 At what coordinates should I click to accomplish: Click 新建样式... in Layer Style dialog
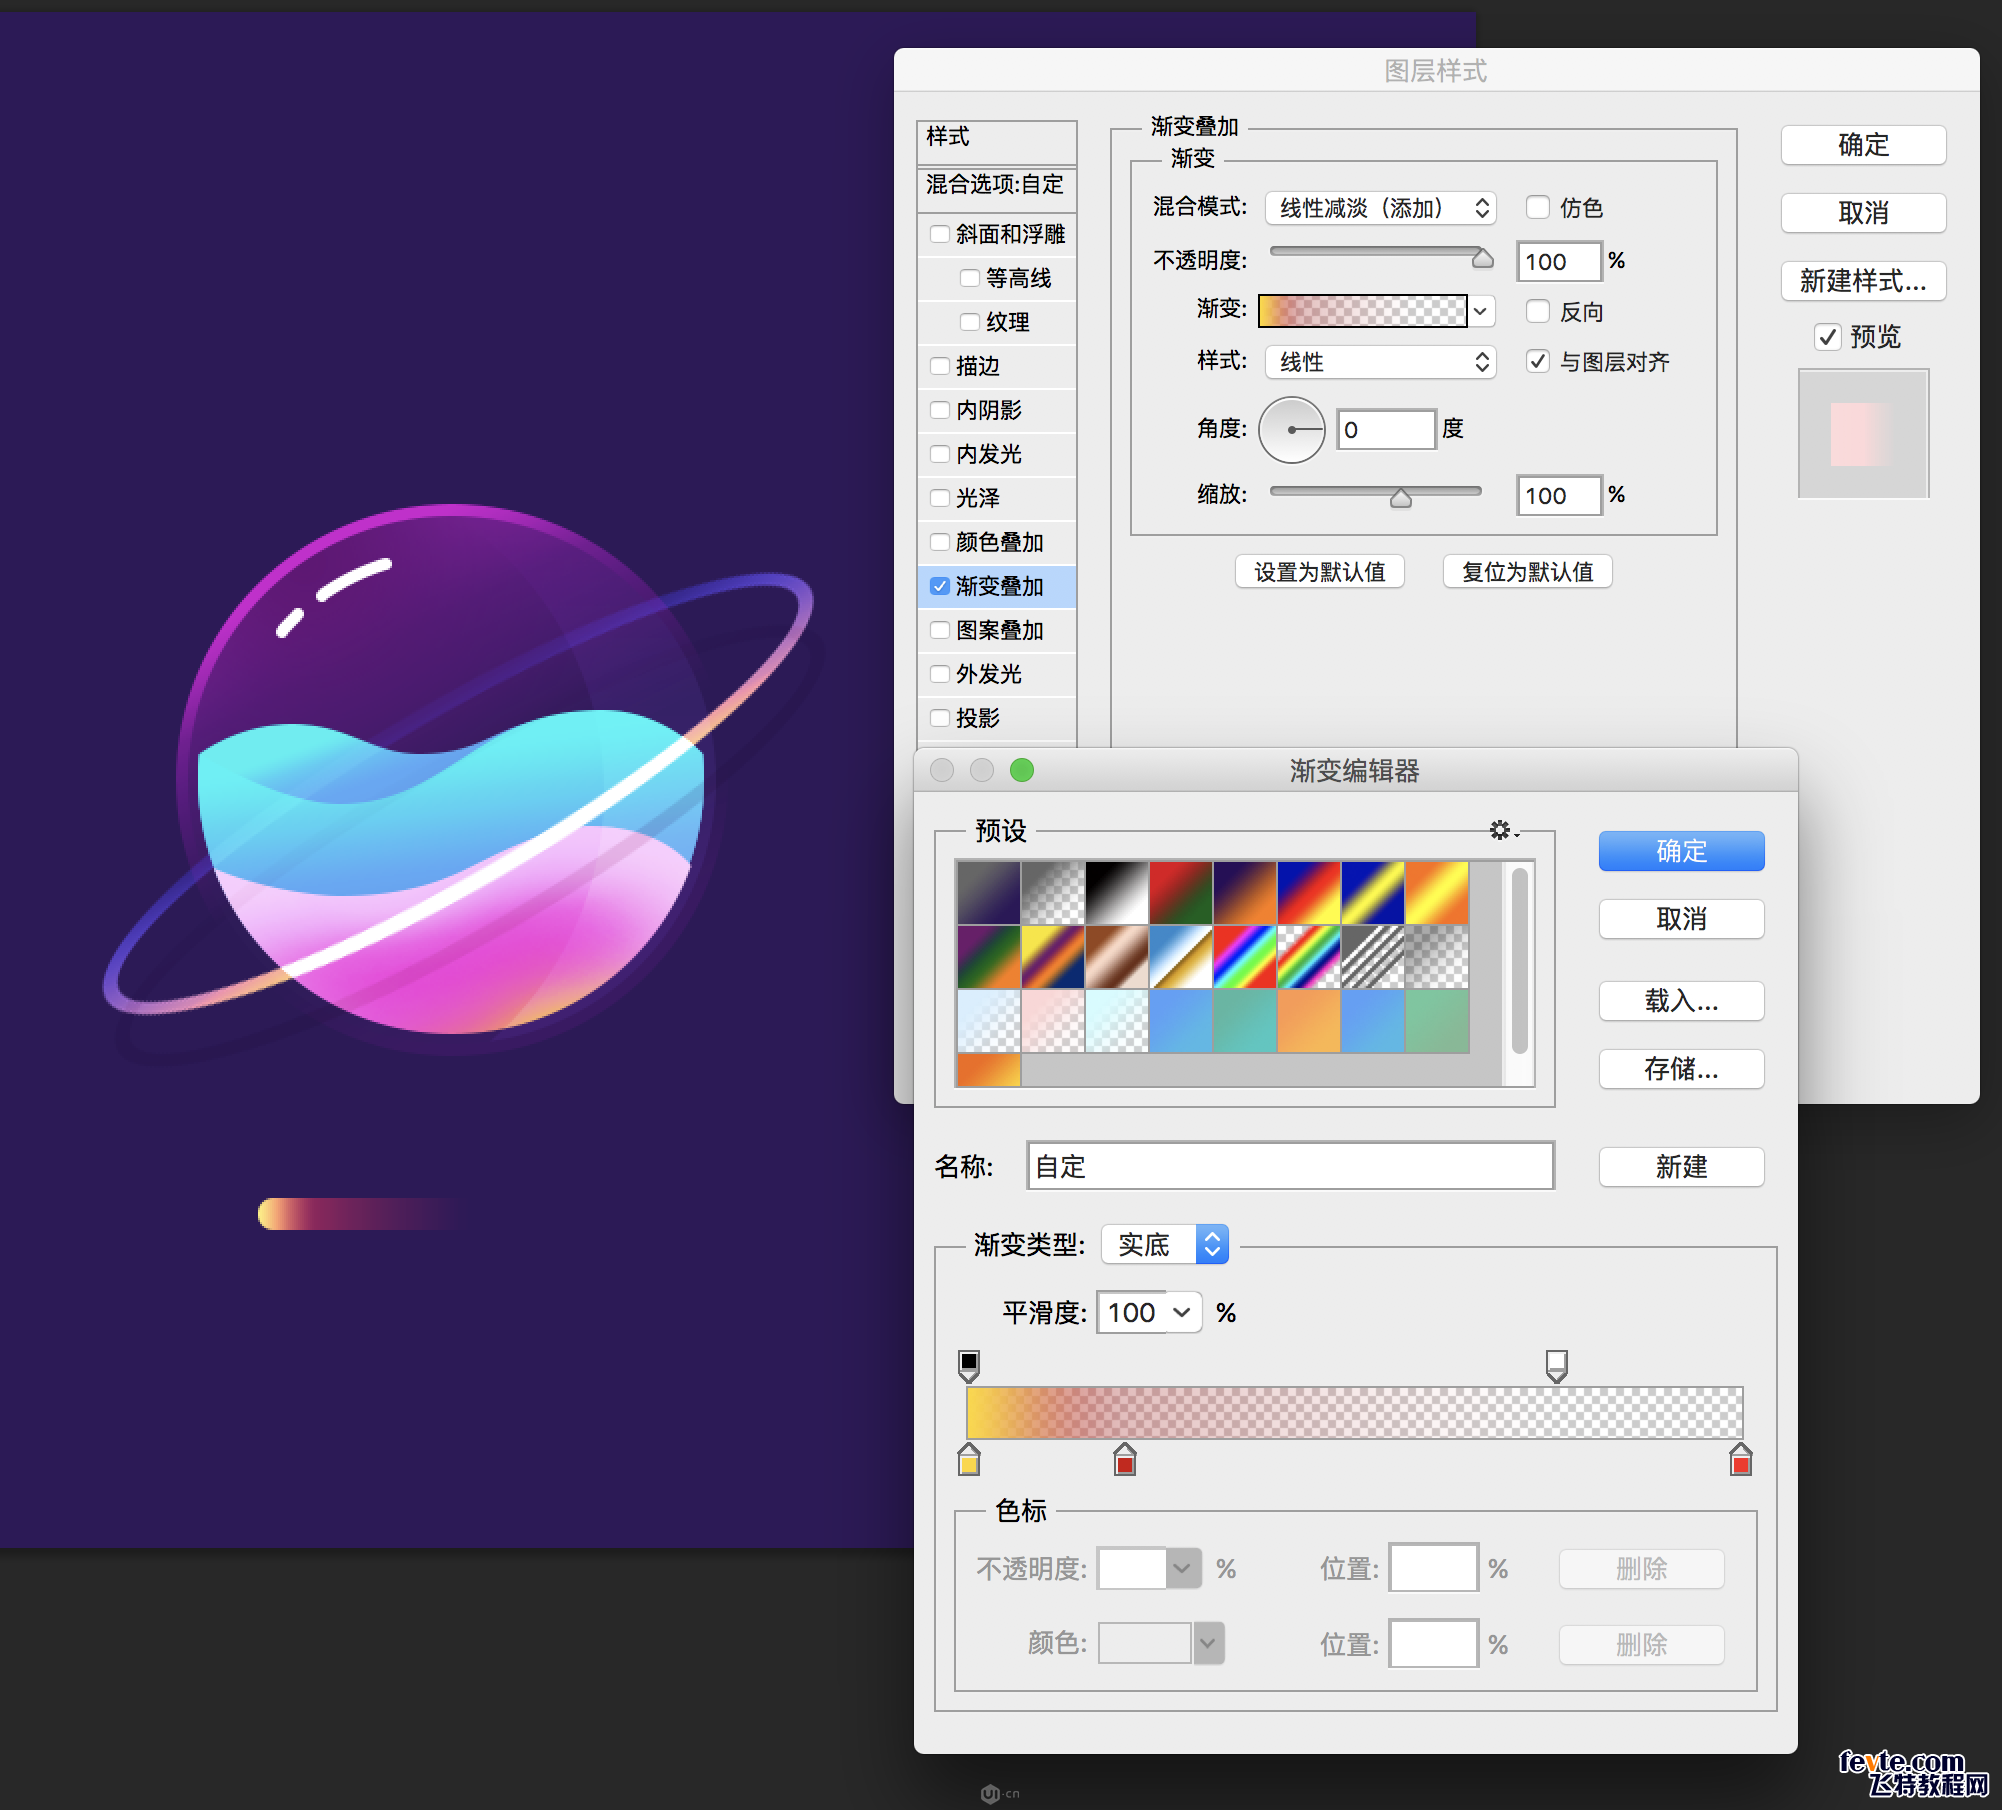click(x=1863, y=281)
